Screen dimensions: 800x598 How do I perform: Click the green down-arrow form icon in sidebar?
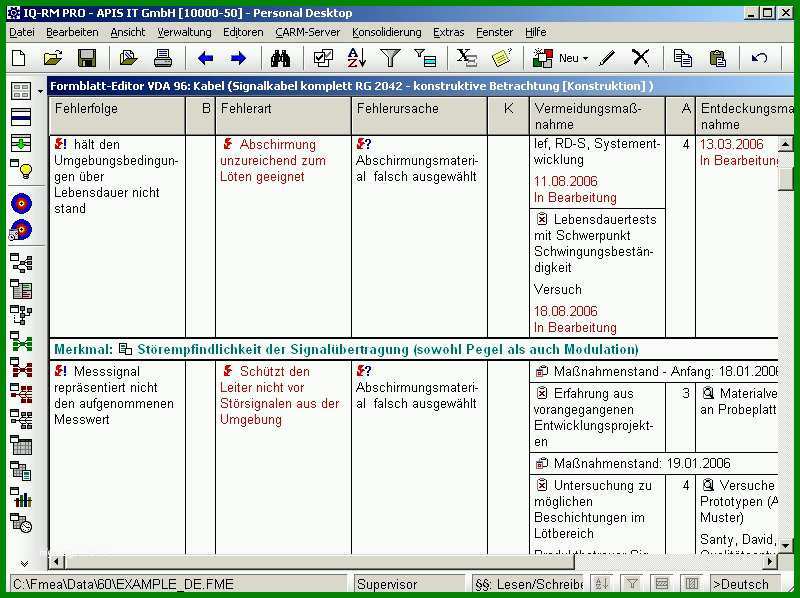pos(21,143)
